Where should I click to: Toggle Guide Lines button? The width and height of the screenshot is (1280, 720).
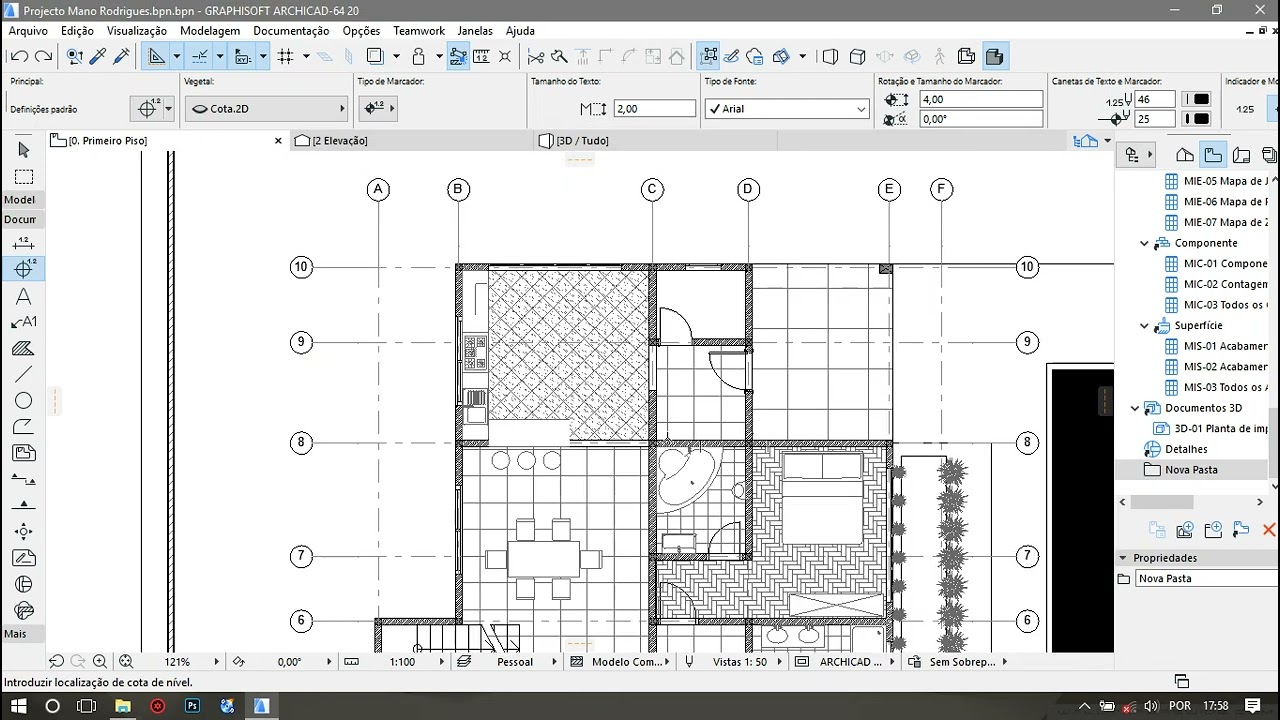(x=157, y=57)
